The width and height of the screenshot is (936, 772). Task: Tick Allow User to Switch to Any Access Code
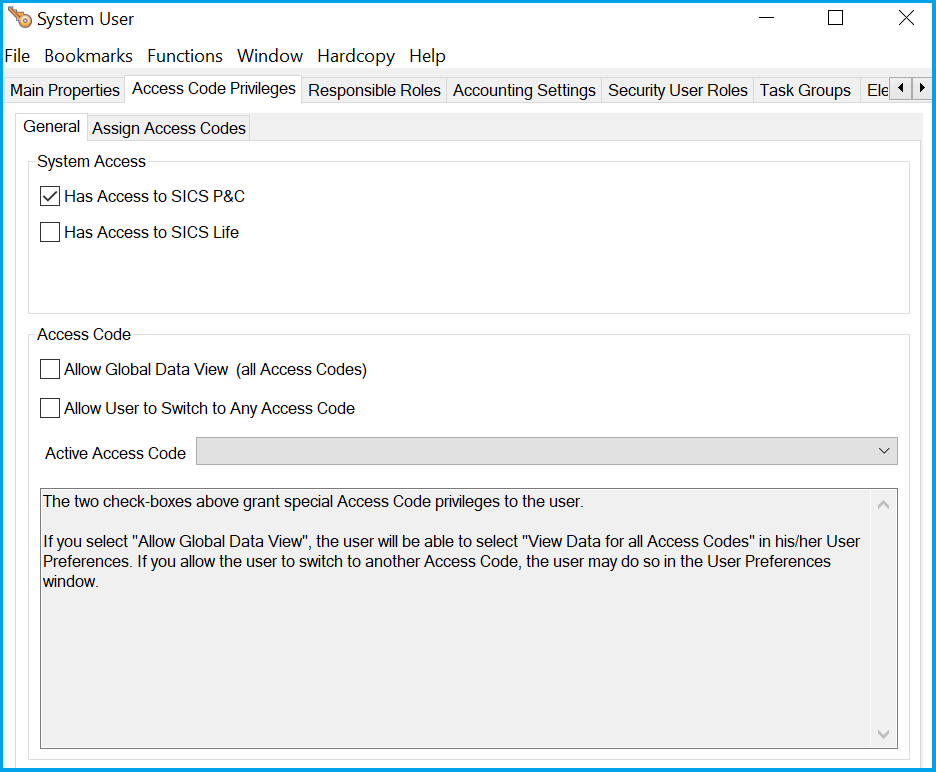pyautogui.click(x=50, y=408)
